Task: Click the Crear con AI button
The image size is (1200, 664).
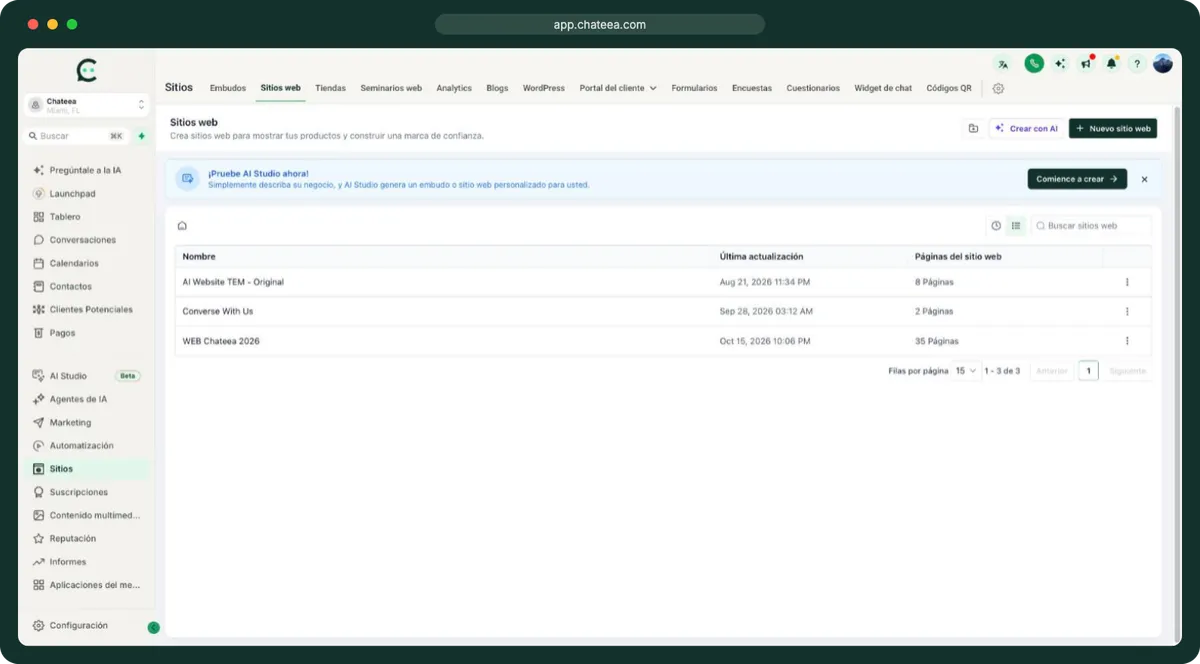Action: pos(1026,128)
